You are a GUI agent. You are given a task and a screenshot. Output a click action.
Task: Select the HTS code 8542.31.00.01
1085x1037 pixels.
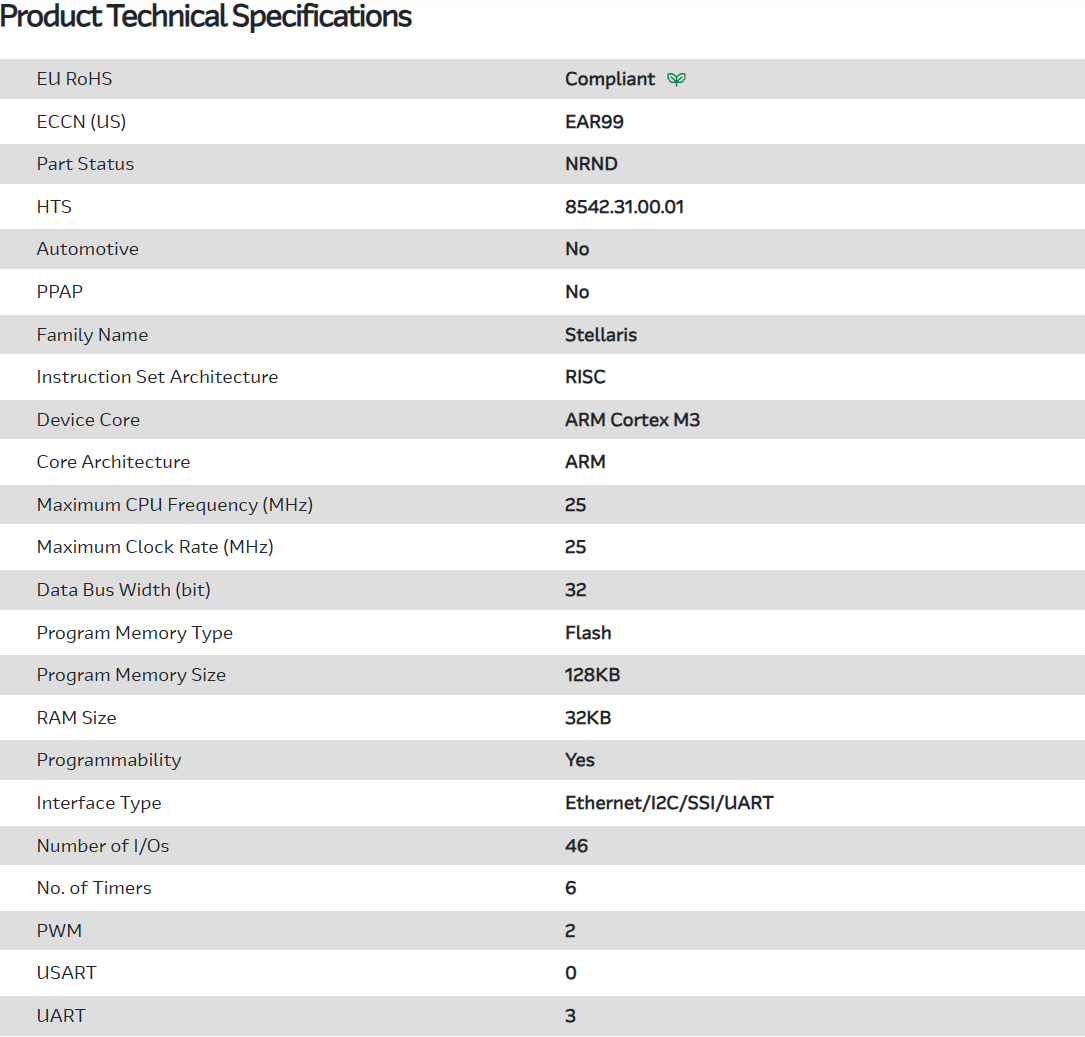(x=624, y=207)
